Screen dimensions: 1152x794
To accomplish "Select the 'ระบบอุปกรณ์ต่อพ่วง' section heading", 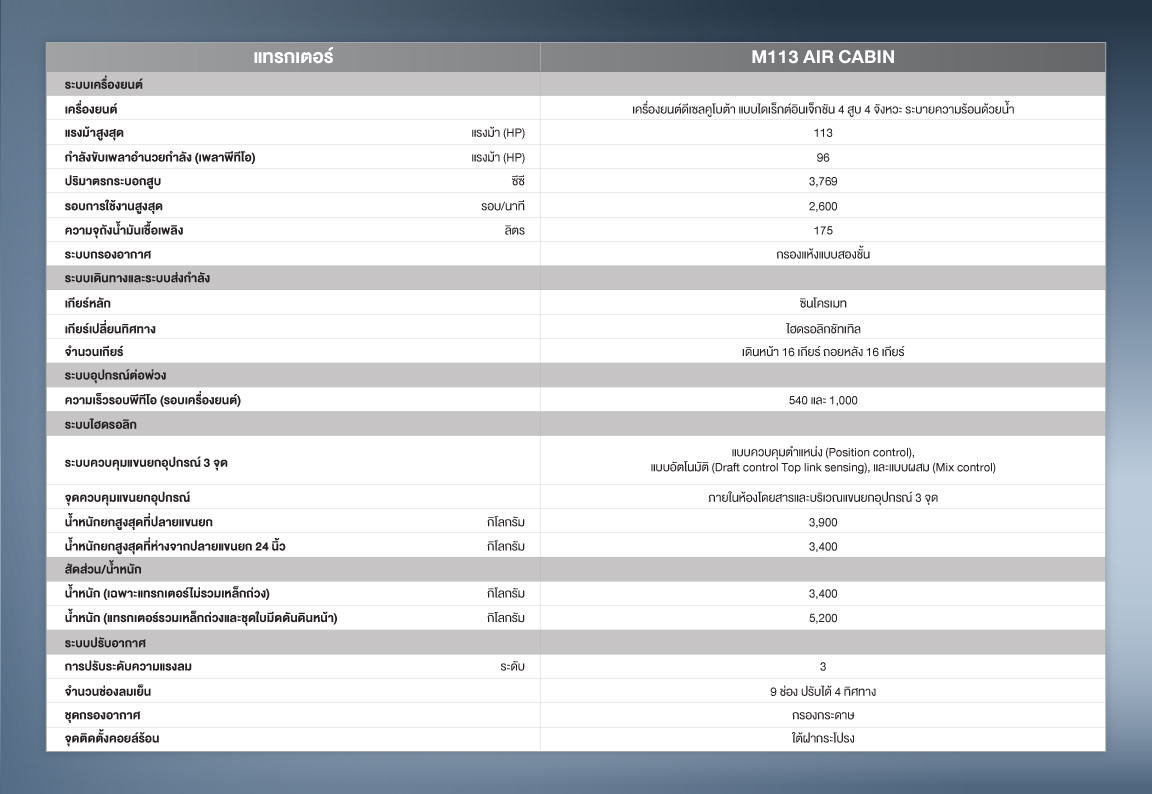I will [115, 375].
